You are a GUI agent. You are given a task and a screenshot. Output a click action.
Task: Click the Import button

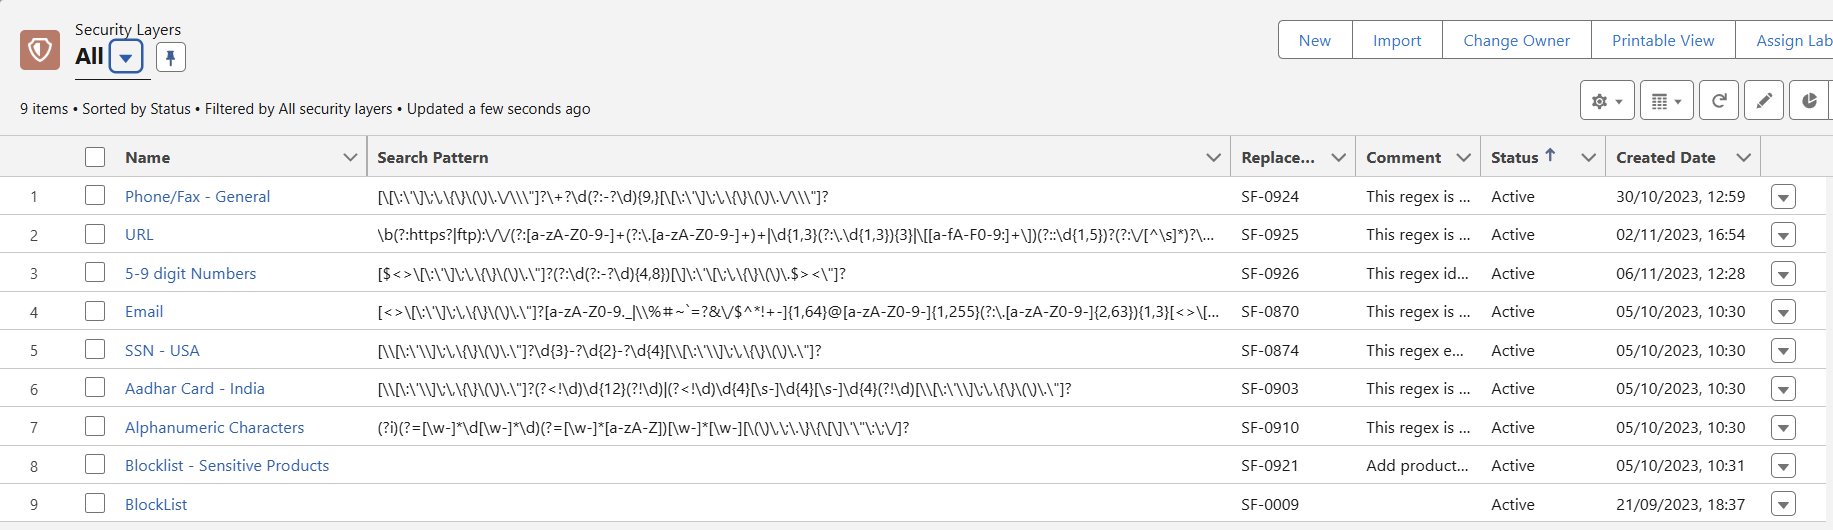pyautogui.click(x=1396, y=40)
